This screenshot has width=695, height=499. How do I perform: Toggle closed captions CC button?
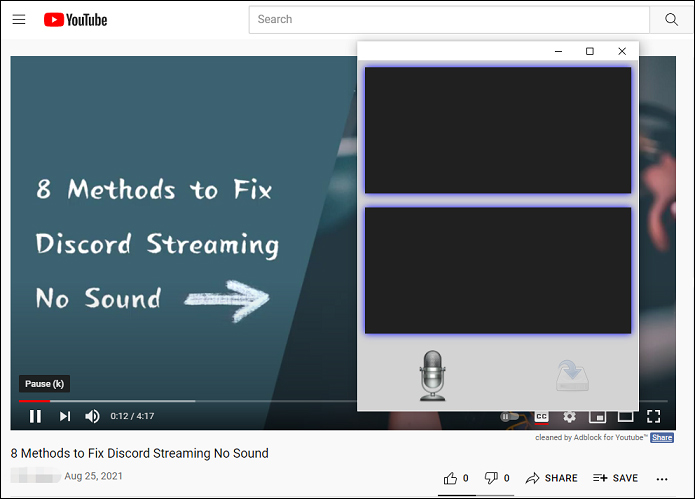pyautogui.click(x=542, y=417)
